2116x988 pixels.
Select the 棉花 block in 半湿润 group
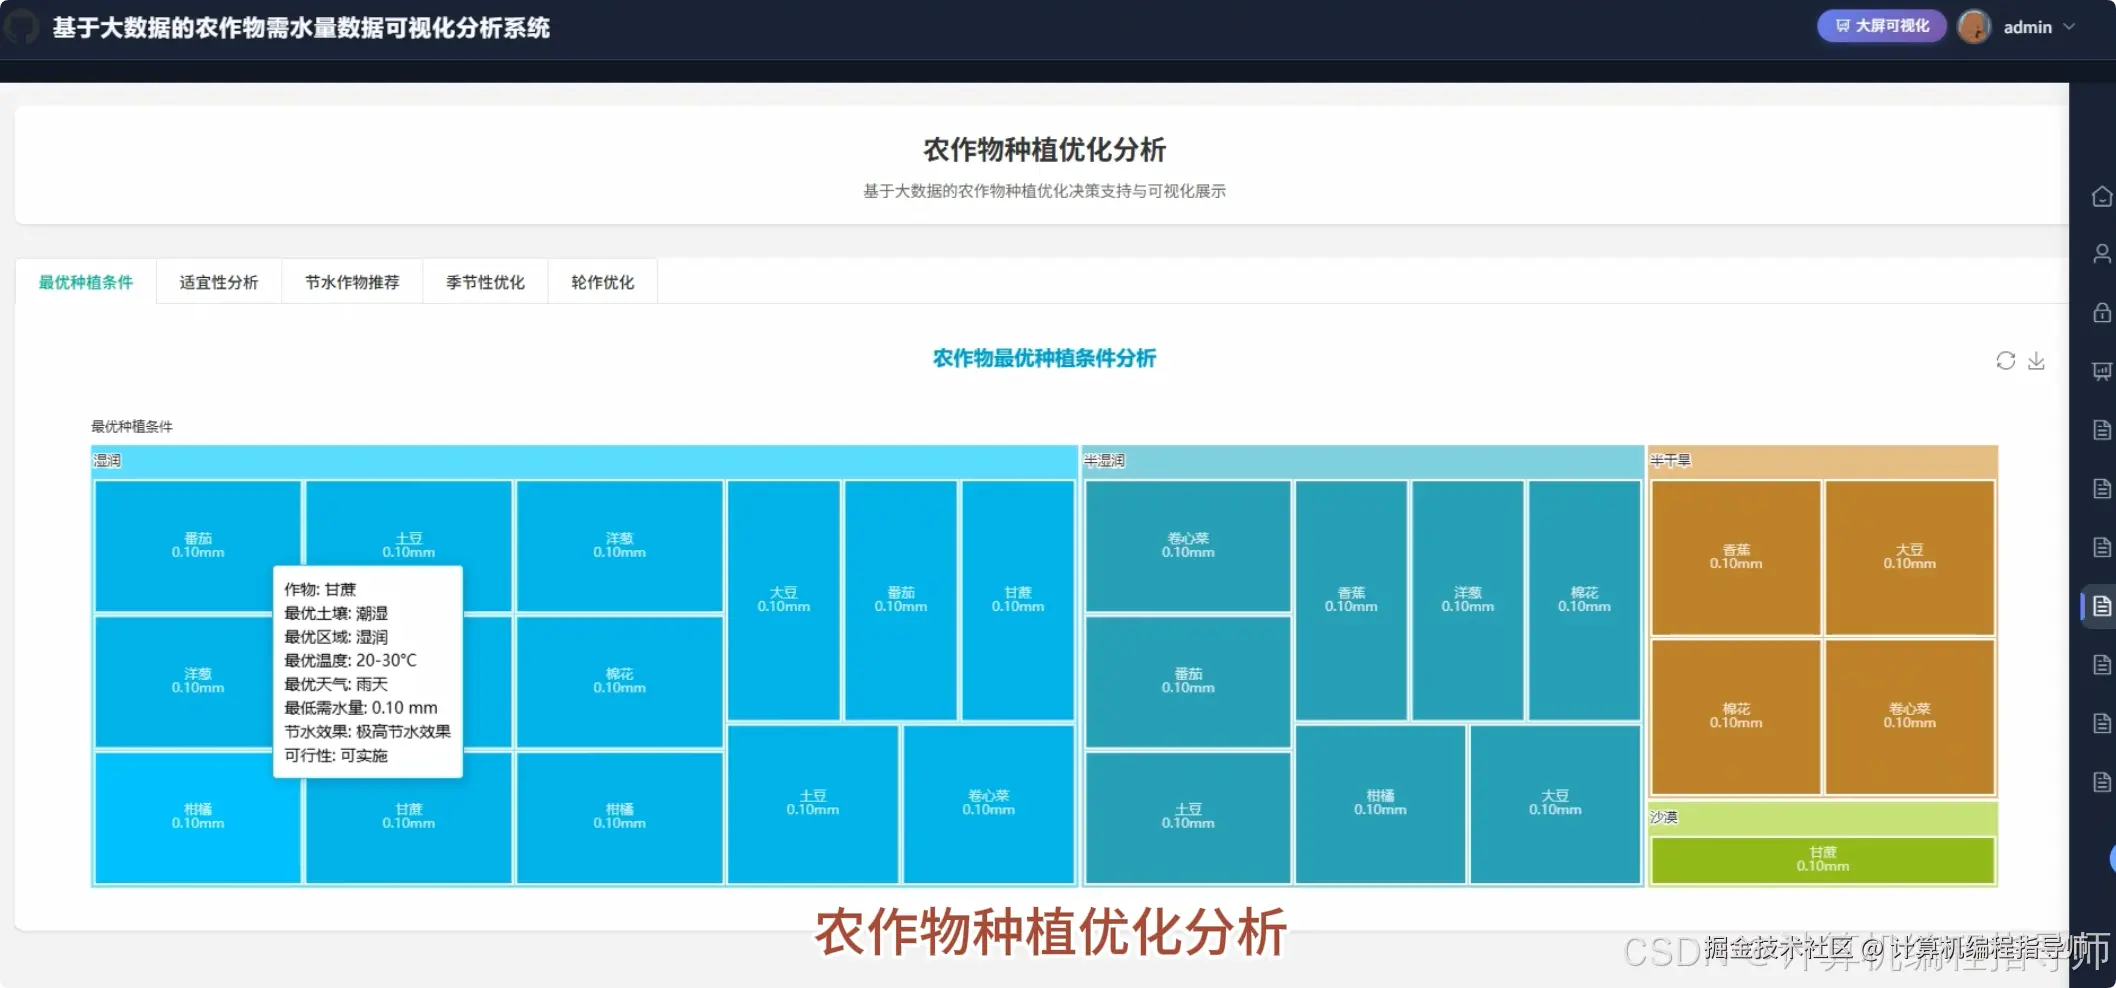(1584, 599)
